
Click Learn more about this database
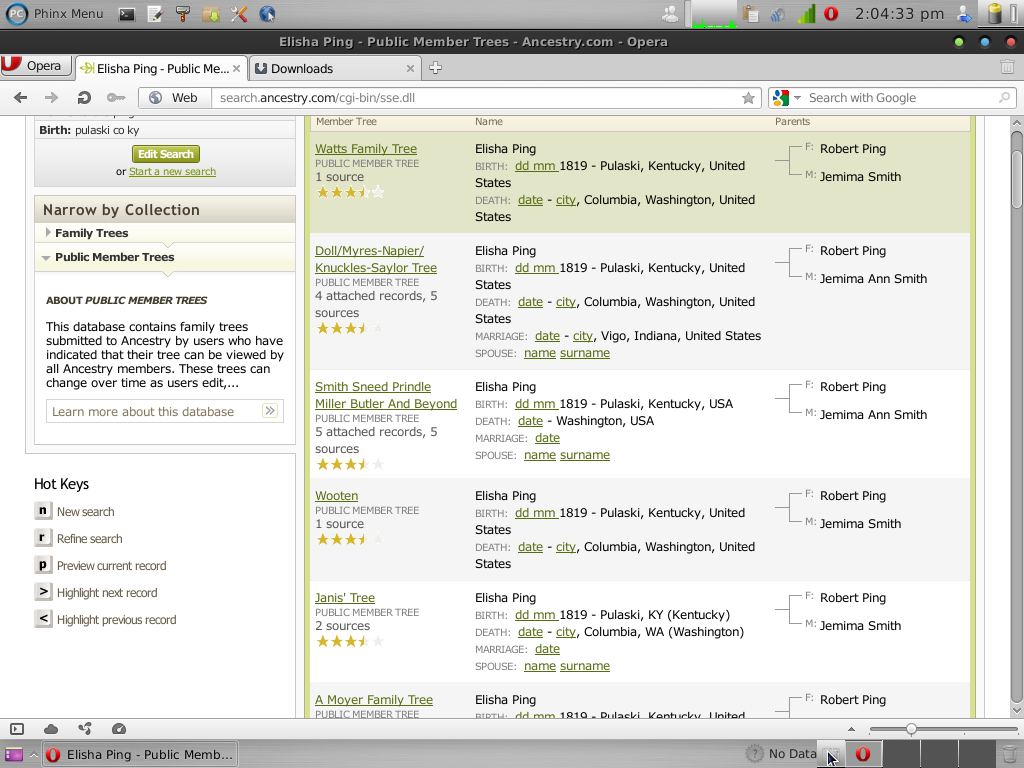143,411
